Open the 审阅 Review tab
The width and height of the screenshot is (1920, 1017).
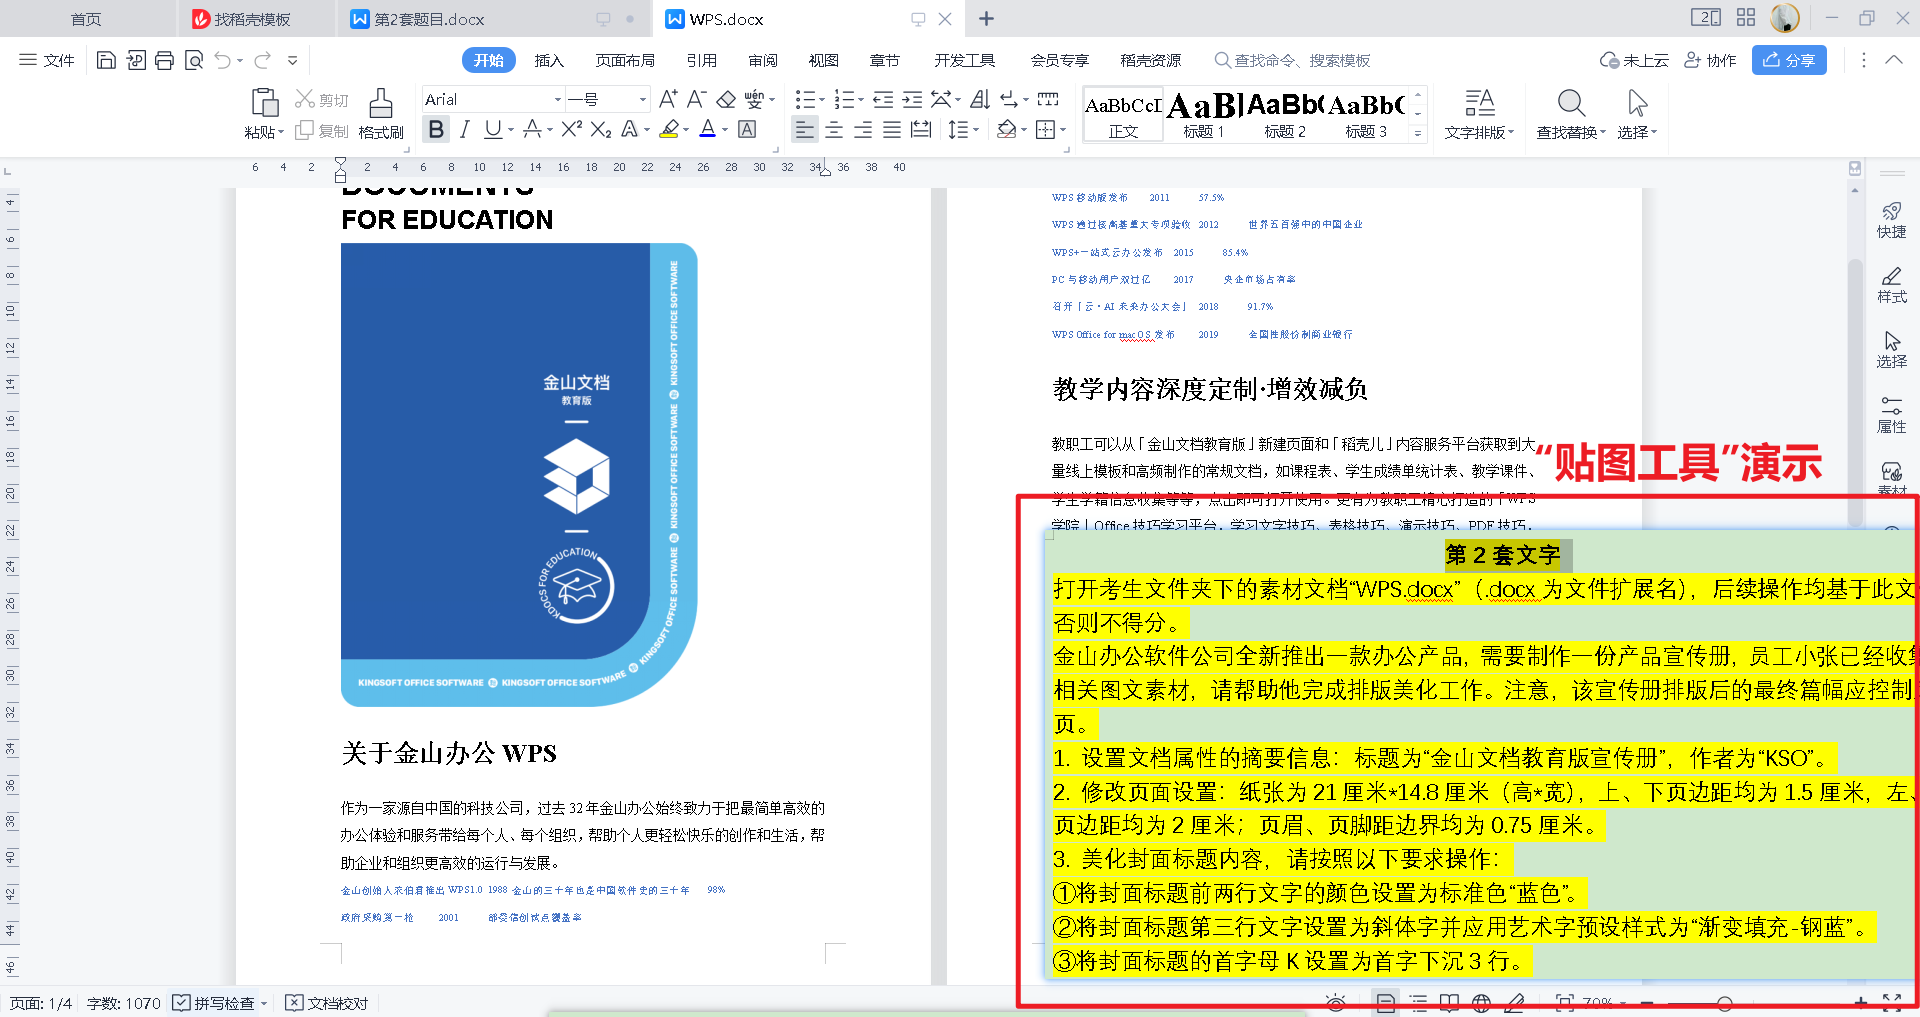pyautogui.click(x=763, y=60)
